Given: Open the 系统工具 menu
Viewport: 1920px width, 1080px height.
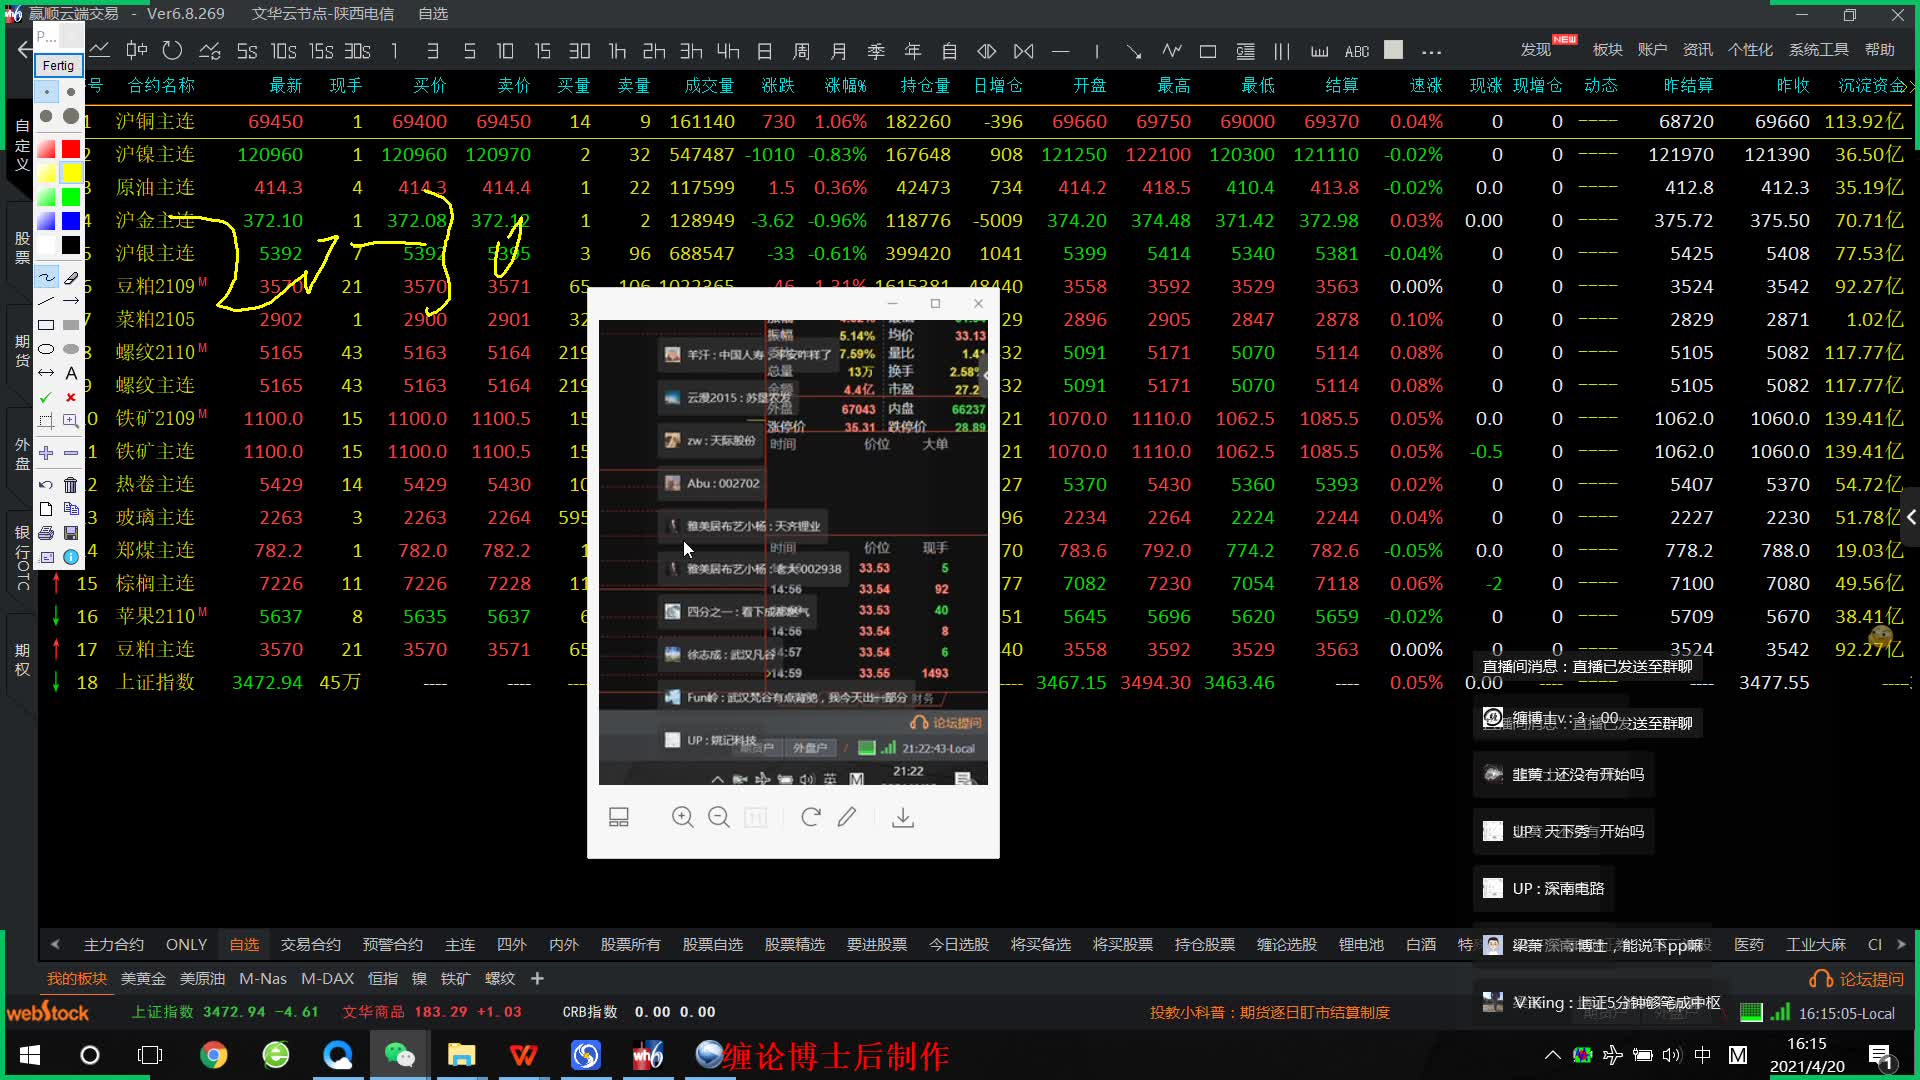Looking at the screenshot, I should coord(1819,49).
